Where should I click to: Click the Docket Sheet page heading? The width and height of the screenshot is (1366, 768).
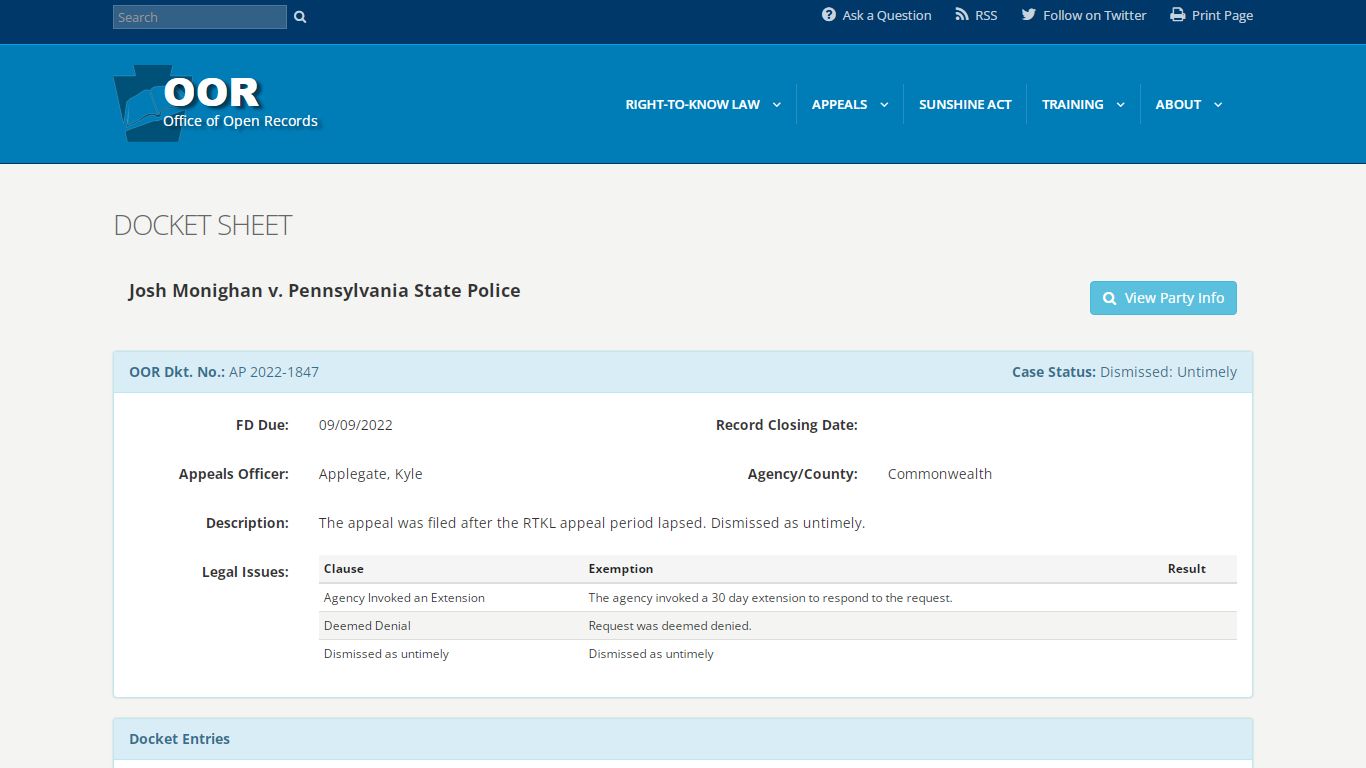coord(203,225)
